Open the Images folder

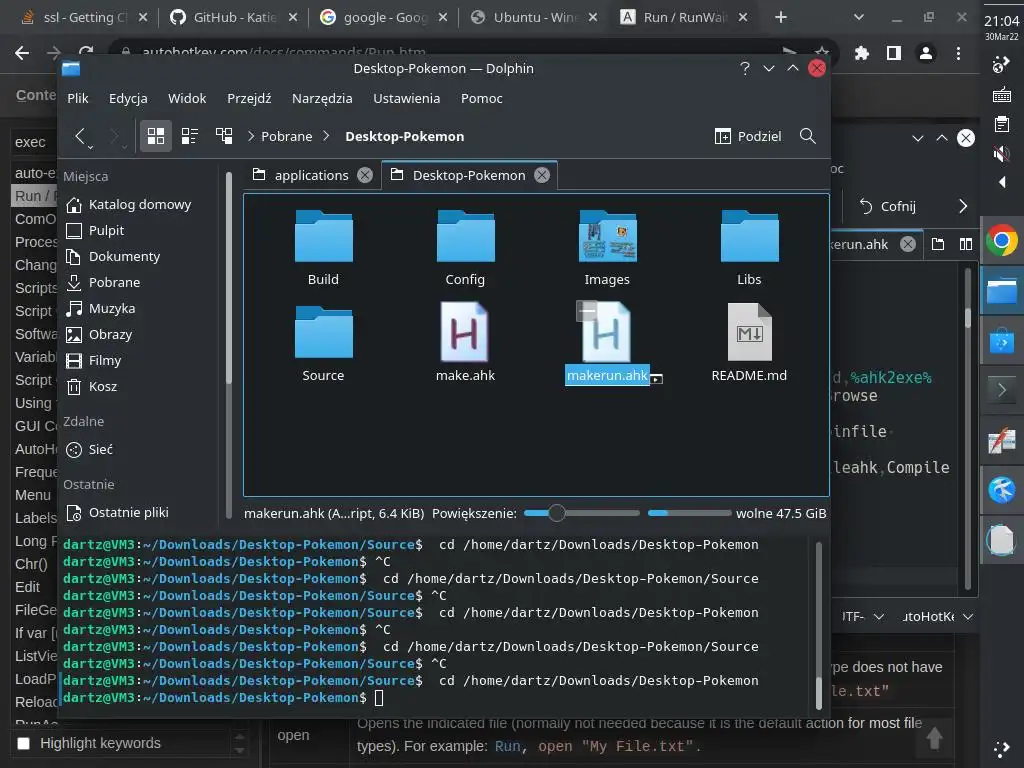tap(607, 248)
